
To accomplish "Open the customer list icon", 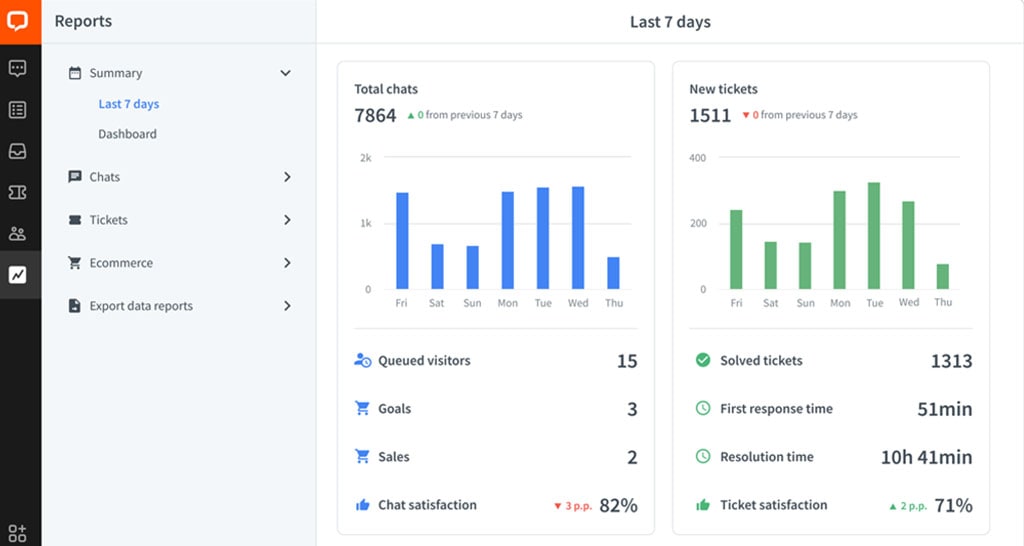I will 18,110.
